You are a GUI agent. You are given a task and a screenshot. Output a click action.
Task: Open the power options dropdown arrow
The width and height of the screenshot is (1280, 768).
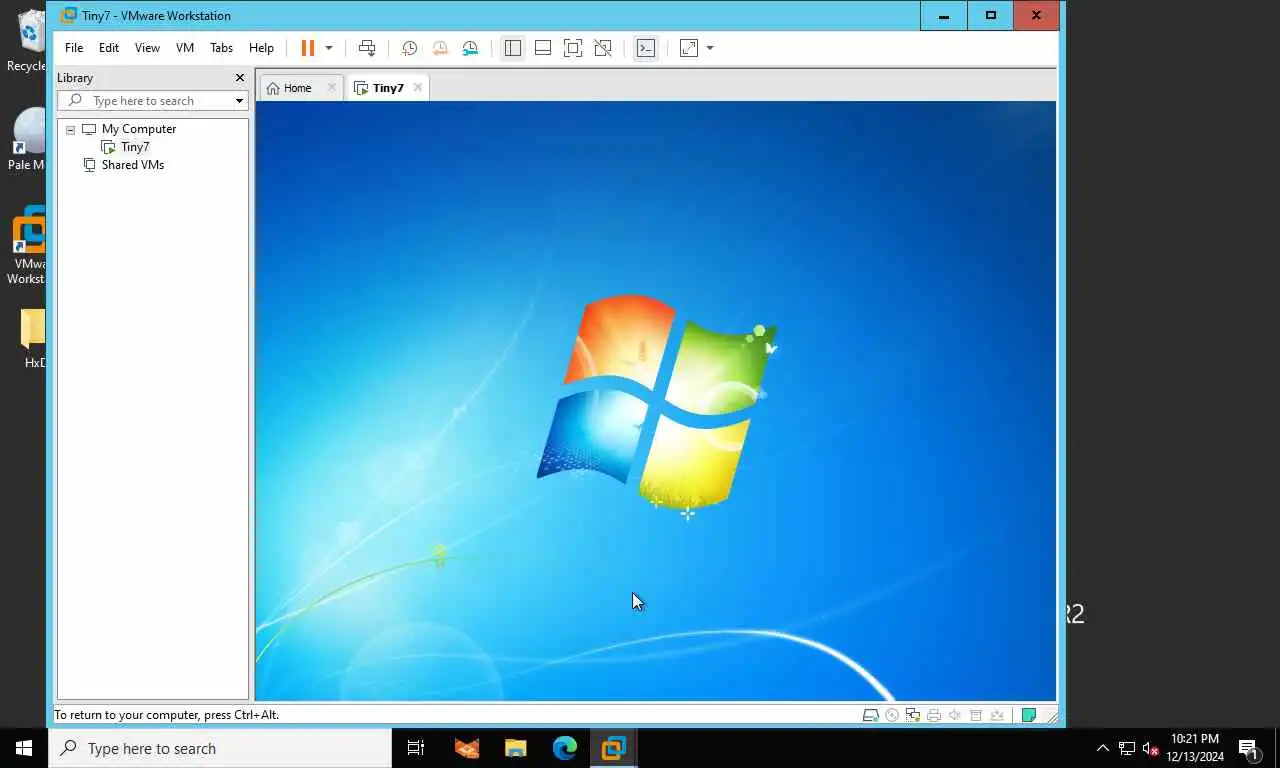tap(328, 48)
